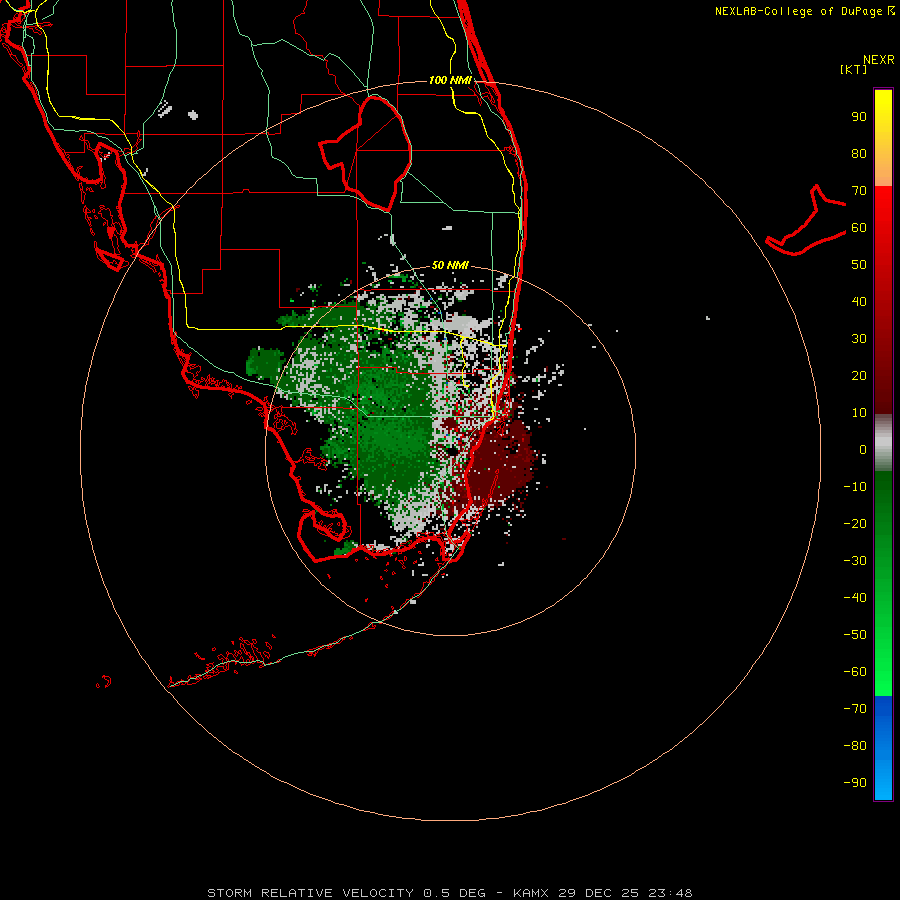900x900 pixels.
Task: Select the 50 NMI range ring label
Action: (450, 265)
